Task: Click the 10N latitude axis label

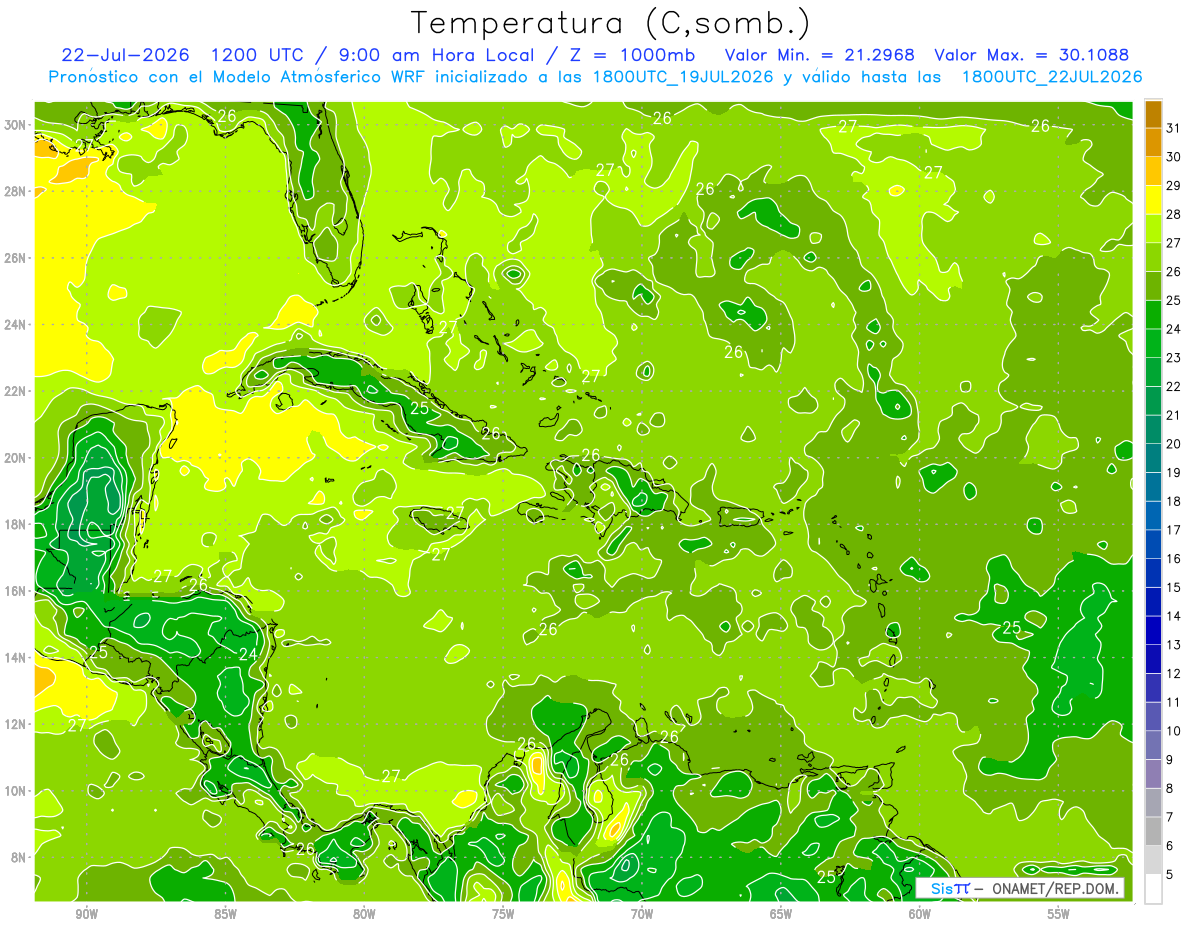Action: coord(15,790)
